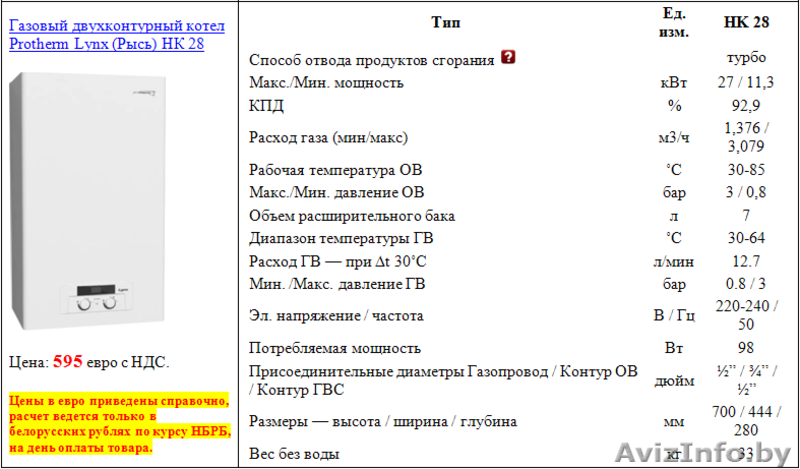Click the 'НК 28' column header
The image size is (800, 469).
746,22
